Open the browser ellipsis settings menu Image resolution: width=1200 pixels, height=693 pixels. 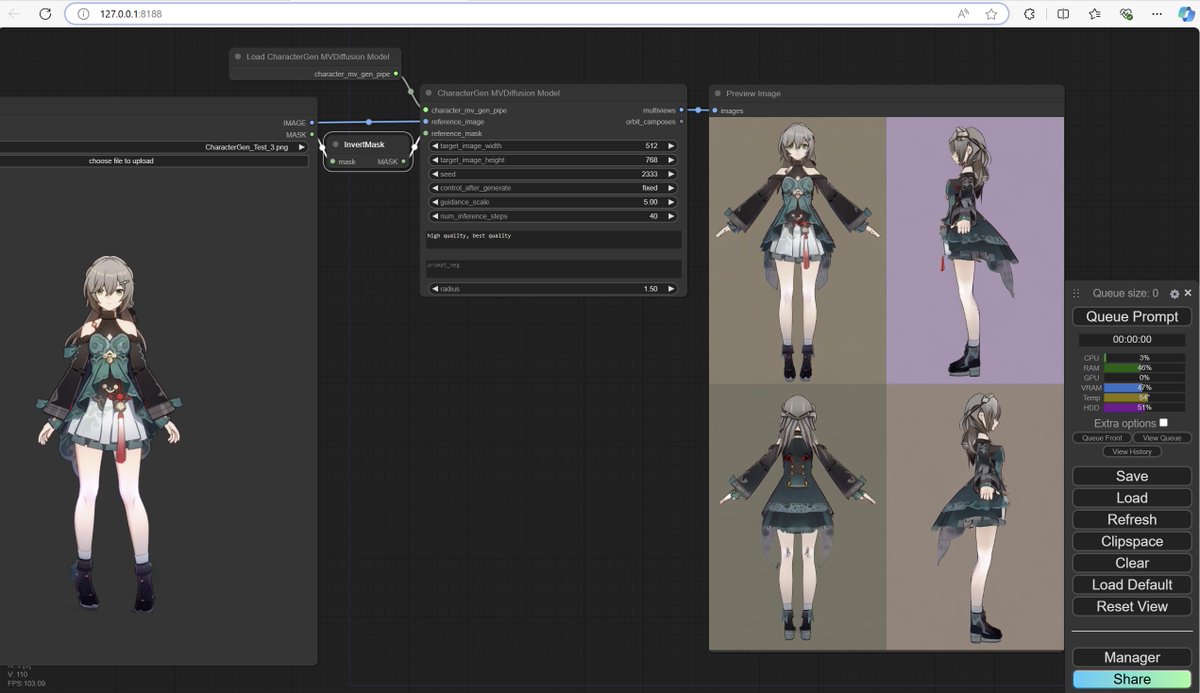click(1156, 15)
